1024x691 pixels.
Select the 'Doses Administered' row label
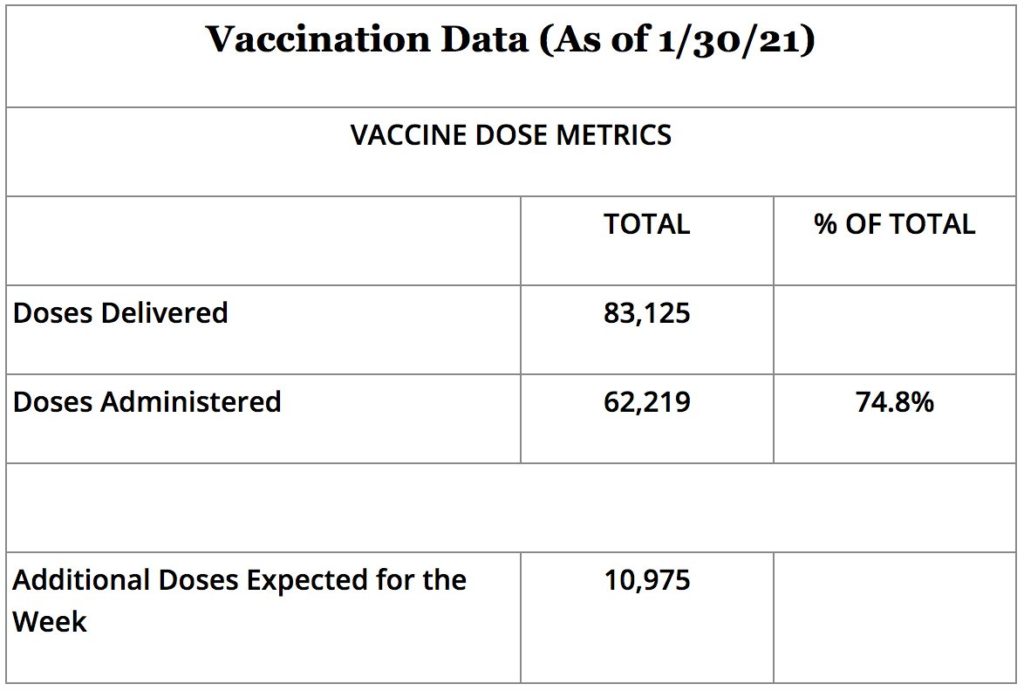pos(146,402)
